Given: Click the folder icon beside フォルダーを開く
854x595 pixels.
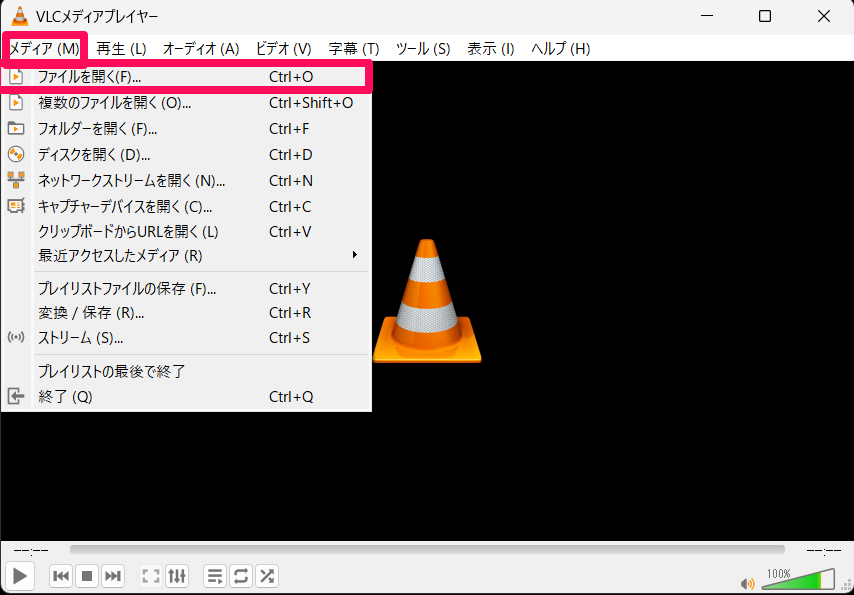Looking at the screenshot, I should [x=16, y=129].
